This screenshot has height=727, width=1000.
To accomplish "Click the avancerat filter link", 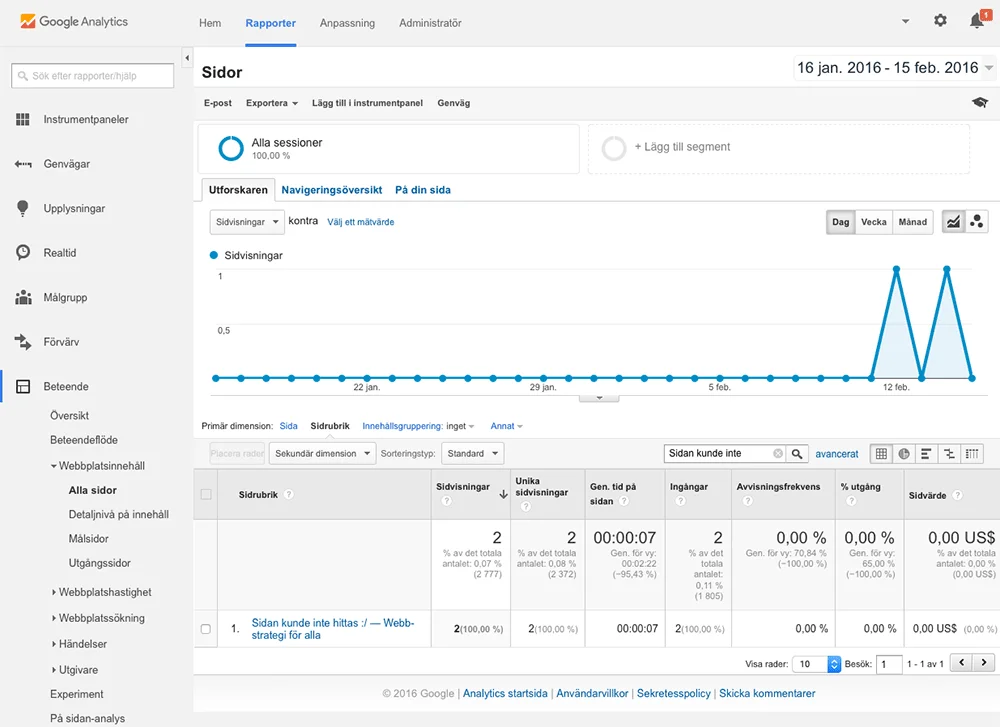I will 837,454.
